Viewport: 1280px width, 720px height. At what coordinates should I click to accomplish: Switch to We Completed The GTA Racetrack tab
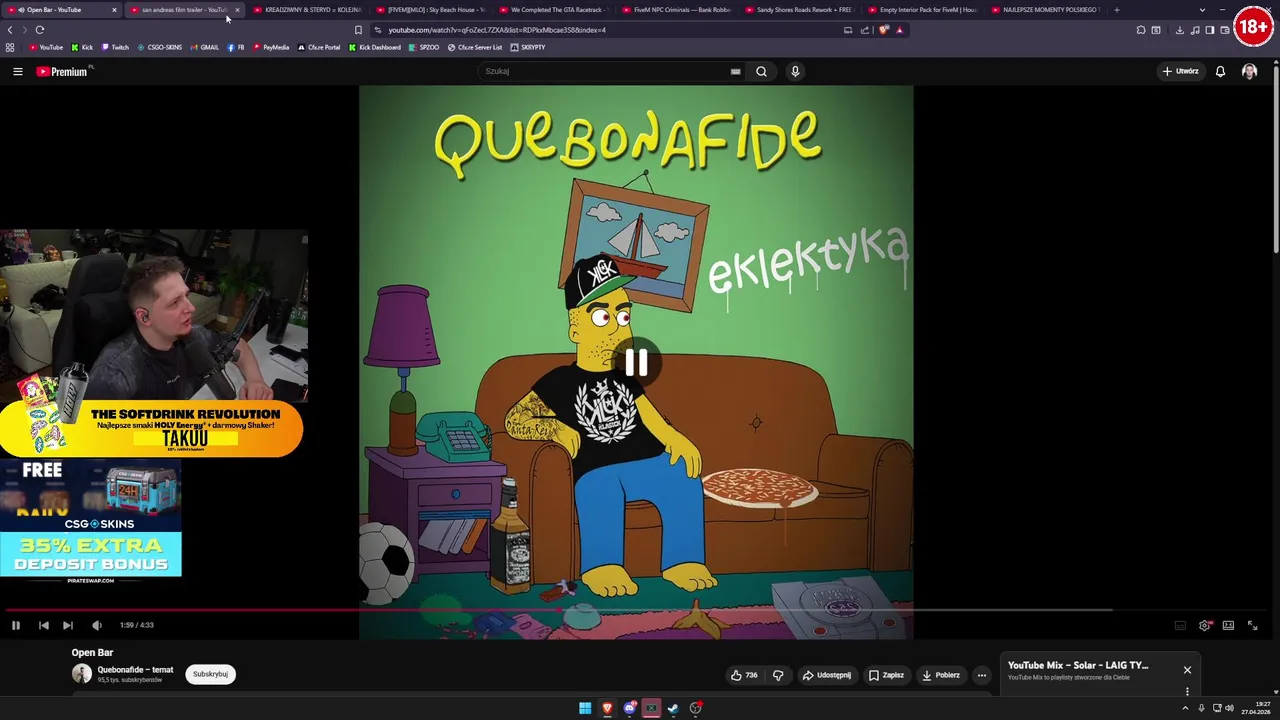click(553, 10)
